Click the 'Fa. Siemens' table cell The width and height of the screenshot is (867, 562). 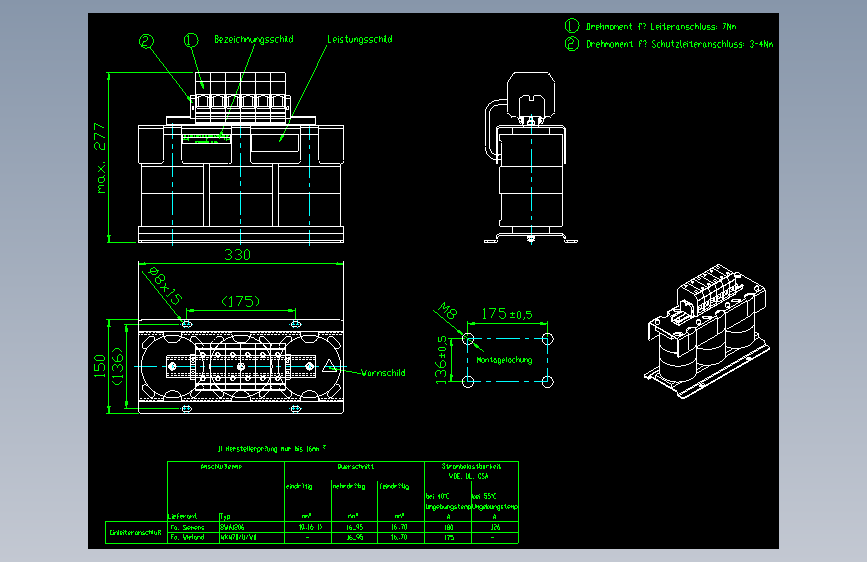point(187,528)
